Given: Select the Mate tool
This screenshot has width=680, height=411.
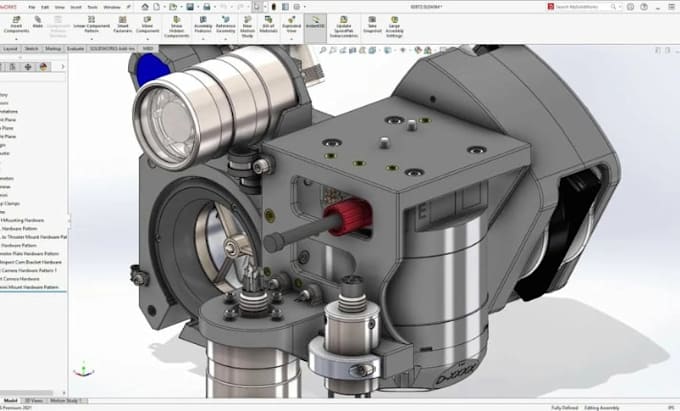Looking at the screenshot, I should (x=38, y=23).
